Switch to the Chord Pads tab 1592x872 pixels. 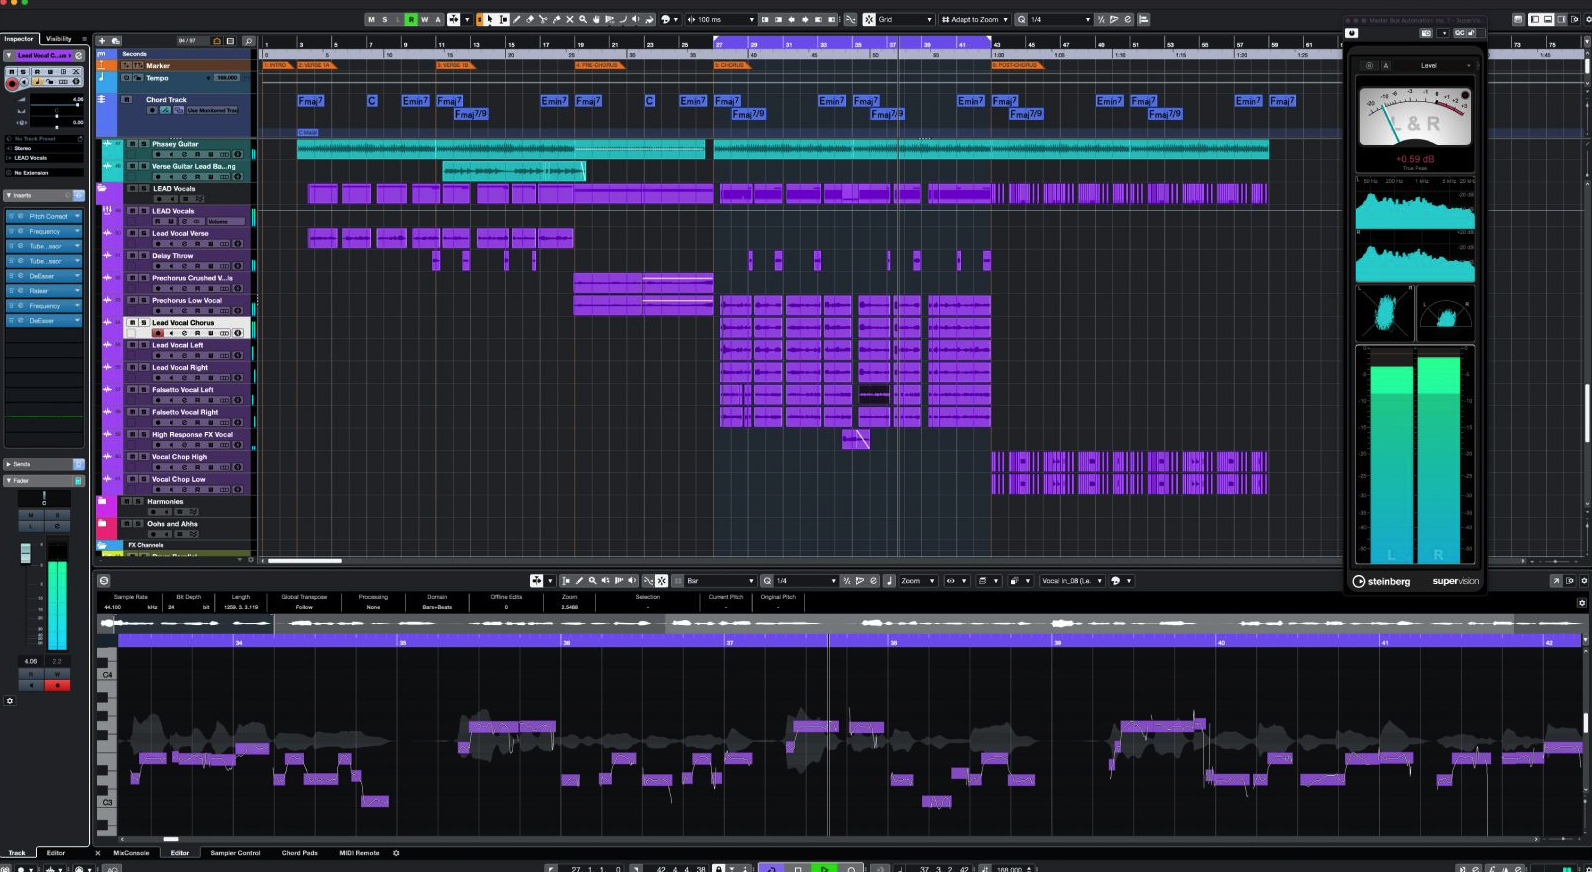click(x=299, y=853)
